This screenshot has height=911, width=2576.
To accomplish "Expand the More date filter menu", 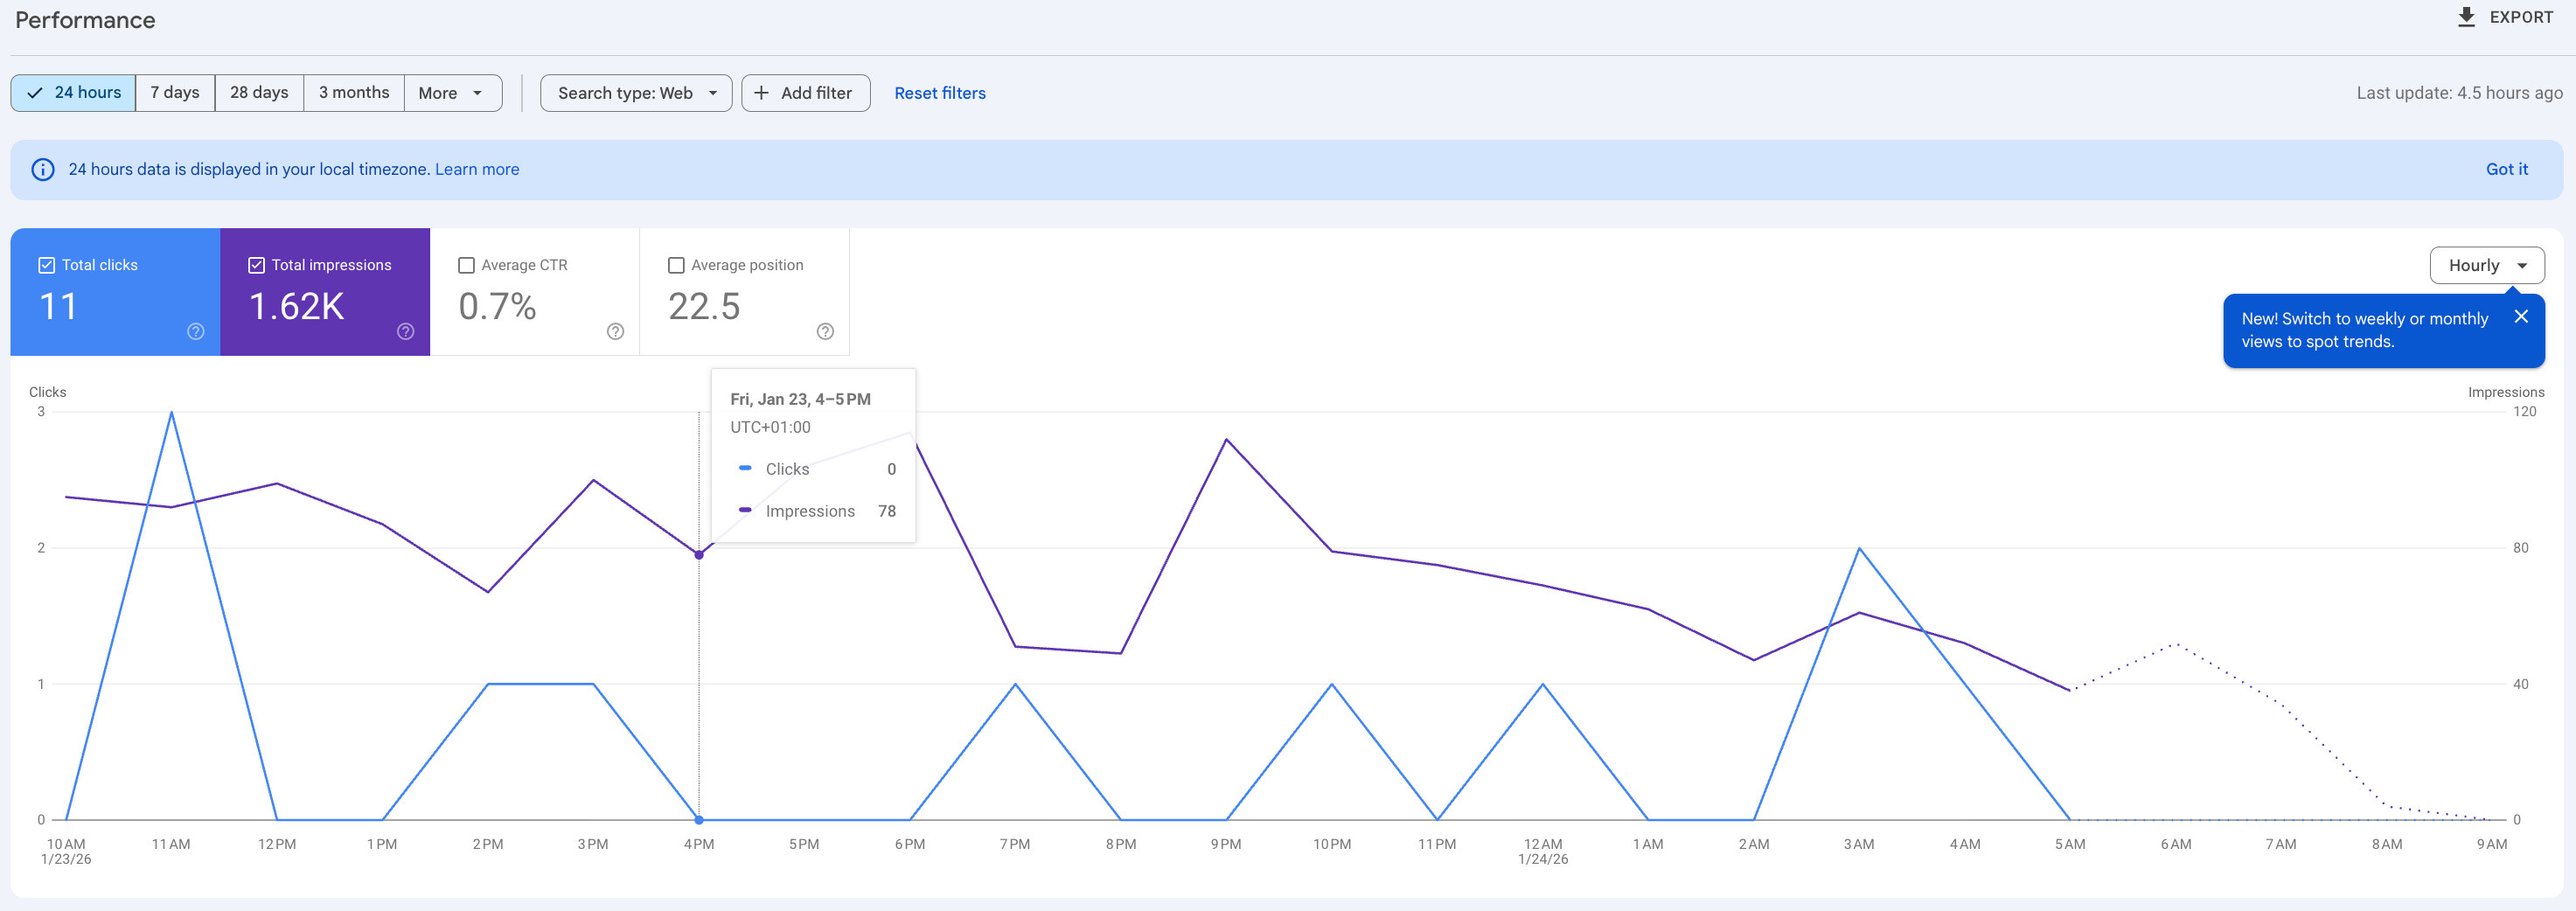I will click(452, 93).
